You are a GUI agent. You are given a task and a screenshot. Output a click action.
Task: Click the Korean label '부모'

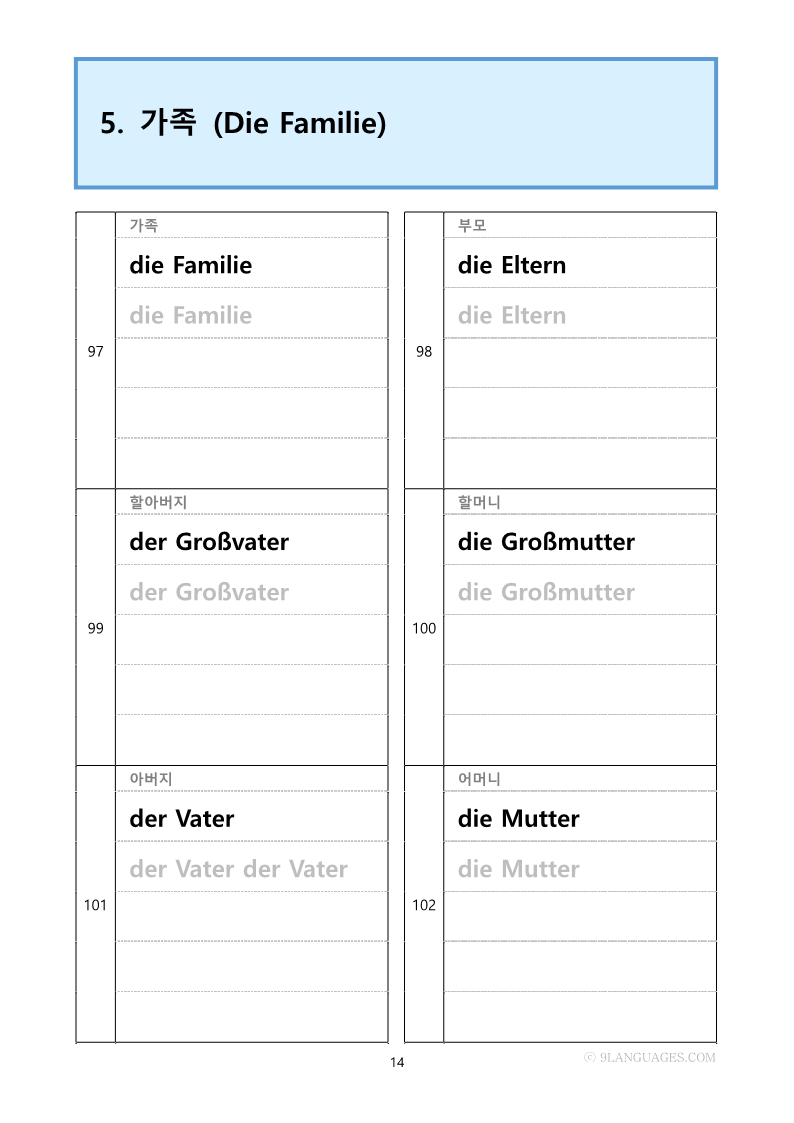tap(472, 225)
